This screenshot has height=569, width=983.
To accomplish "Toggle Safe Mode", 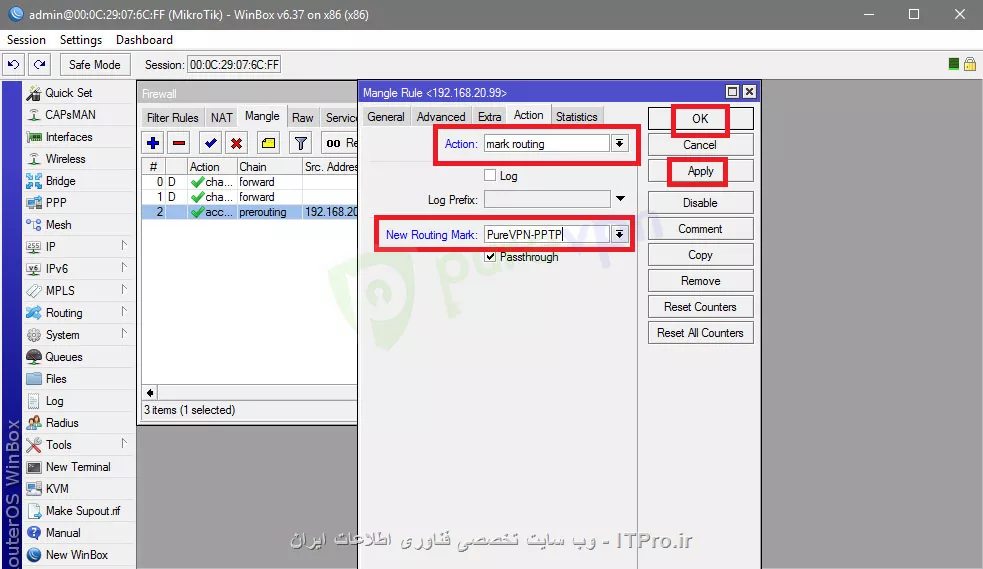I will click(x=95, y=65).
